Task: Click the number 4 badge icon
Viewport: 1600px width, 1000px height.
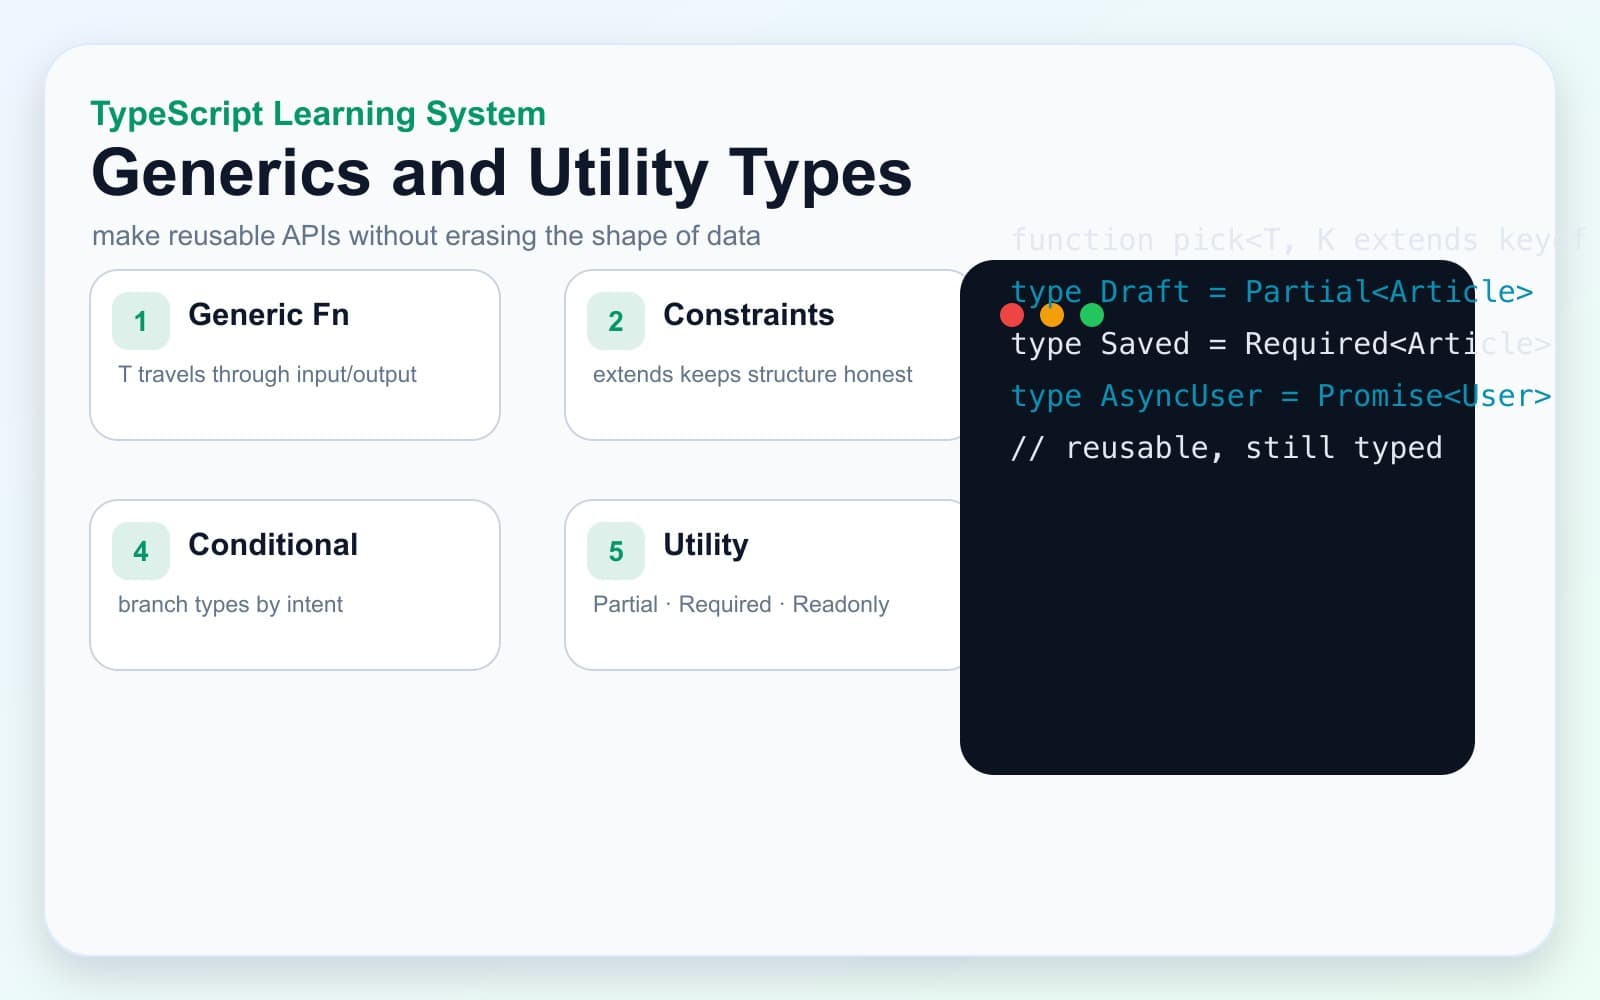Action: (x=141, y=551)
